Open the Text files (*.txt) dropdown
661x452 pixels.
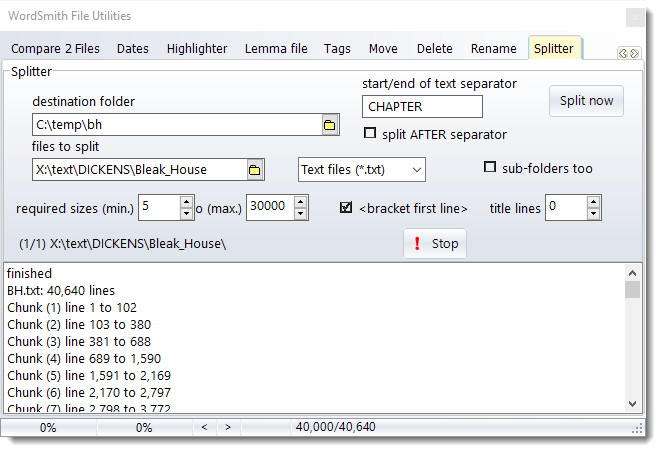pyautogui.click(x=362, y=170)
